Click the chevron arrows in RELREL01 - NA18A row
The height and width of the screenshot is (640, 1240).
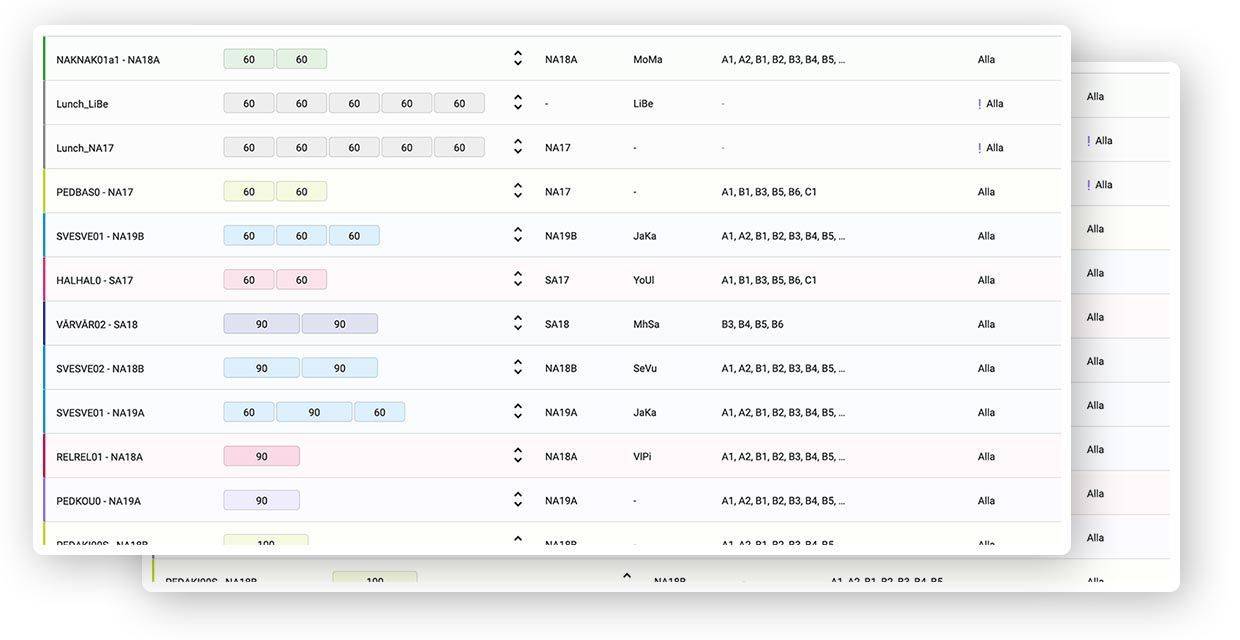pos(518,456)
